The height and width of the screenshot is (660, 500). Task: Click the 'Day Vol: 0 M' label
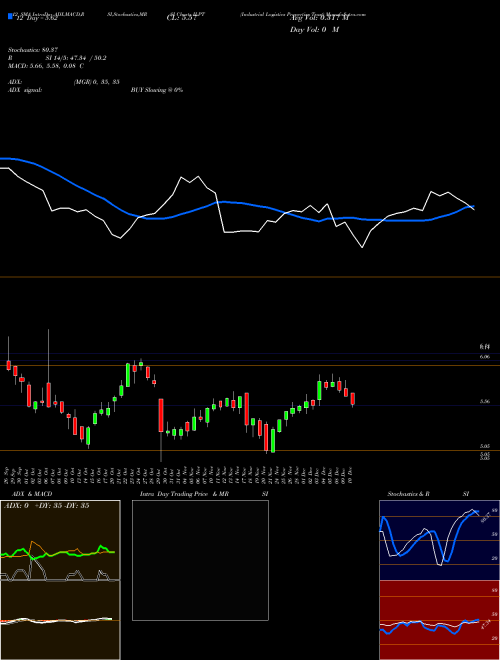[314, 30]
